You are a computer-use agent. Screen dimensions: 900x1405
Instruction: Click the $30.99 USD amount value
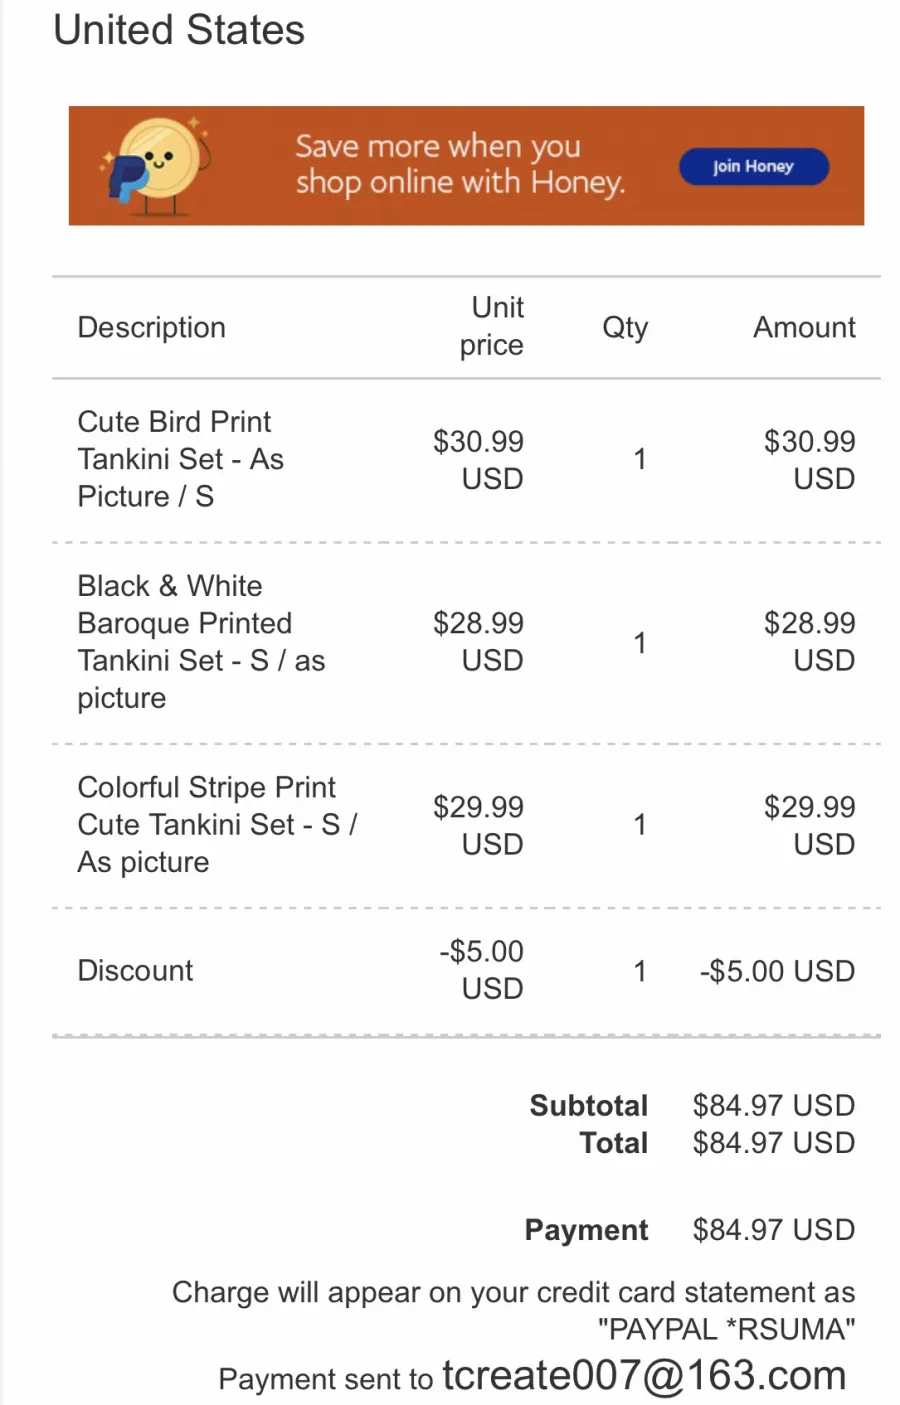(x=810, y=460)
